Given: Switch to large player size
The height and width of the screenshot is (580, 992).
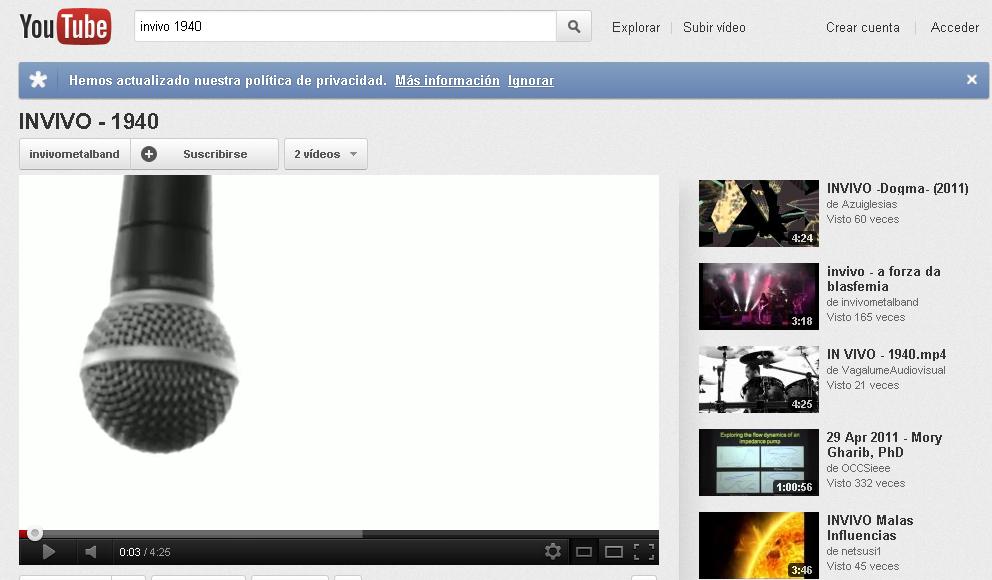Looking at the screenshot, I should coord(614,551).
